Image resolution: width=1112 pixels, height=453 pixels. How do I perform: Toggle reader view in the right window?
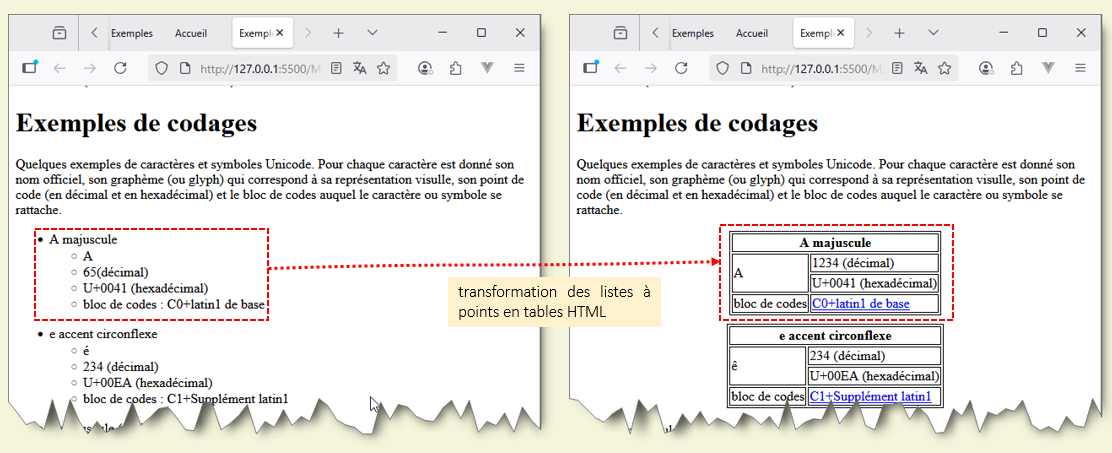coord(897,69)
